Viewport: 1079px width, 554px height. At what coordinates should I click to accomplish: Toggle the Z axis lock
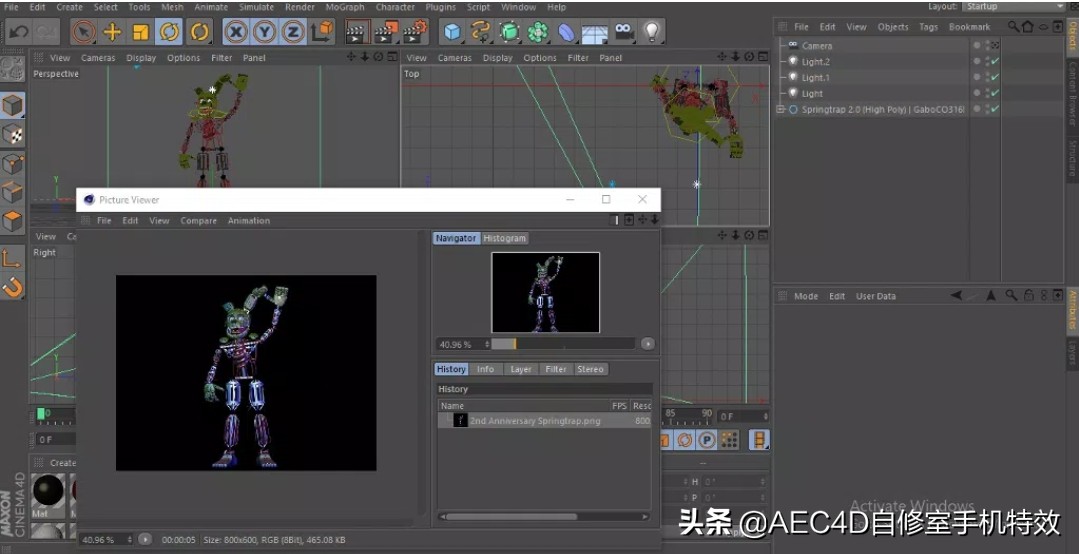[x=293, y=32]
